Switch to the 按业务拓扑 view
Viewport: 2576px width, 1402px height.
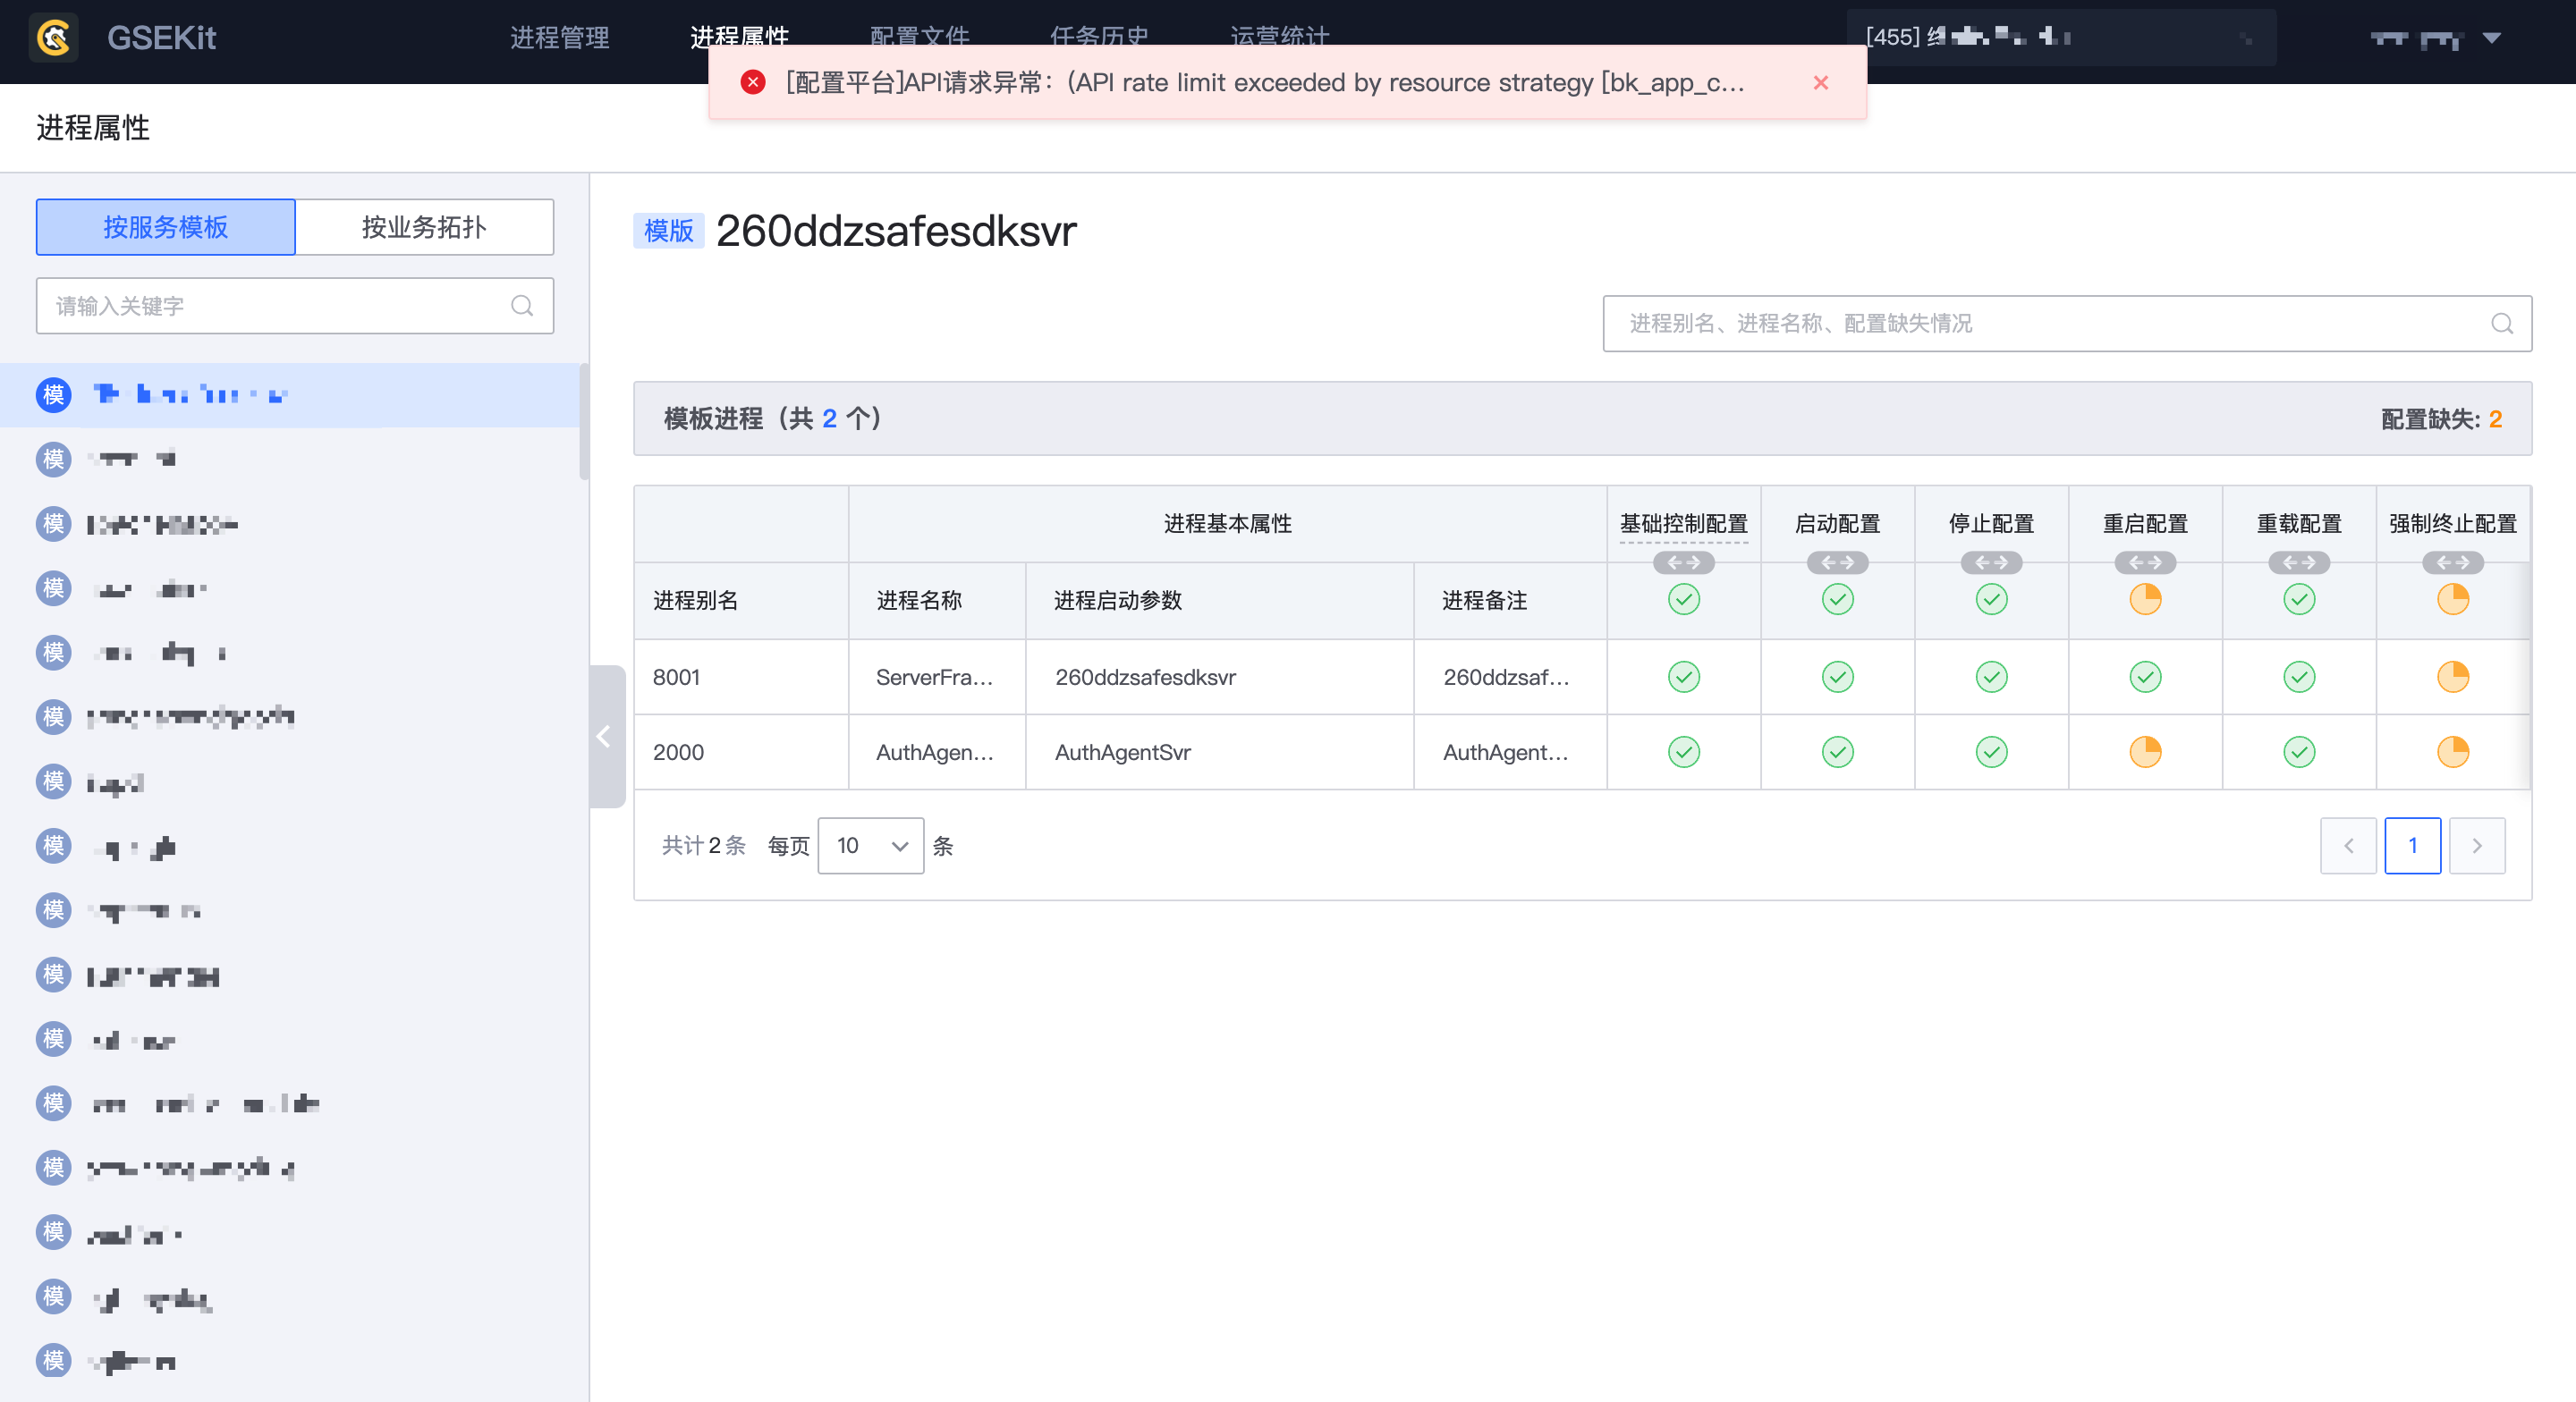click(x=423, y=227)
